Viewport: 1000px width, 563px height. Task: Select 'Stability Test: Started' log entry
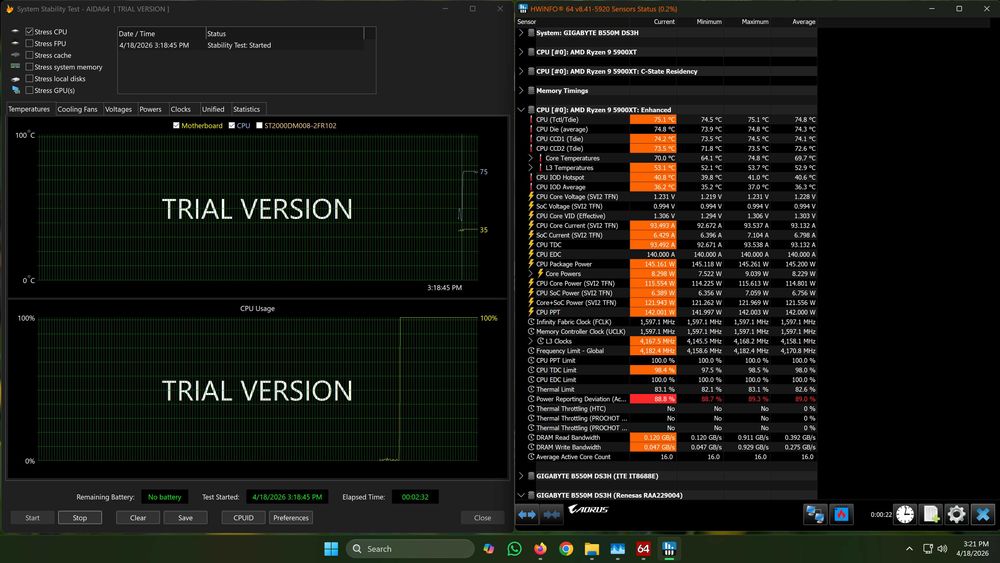coord(241,45)
